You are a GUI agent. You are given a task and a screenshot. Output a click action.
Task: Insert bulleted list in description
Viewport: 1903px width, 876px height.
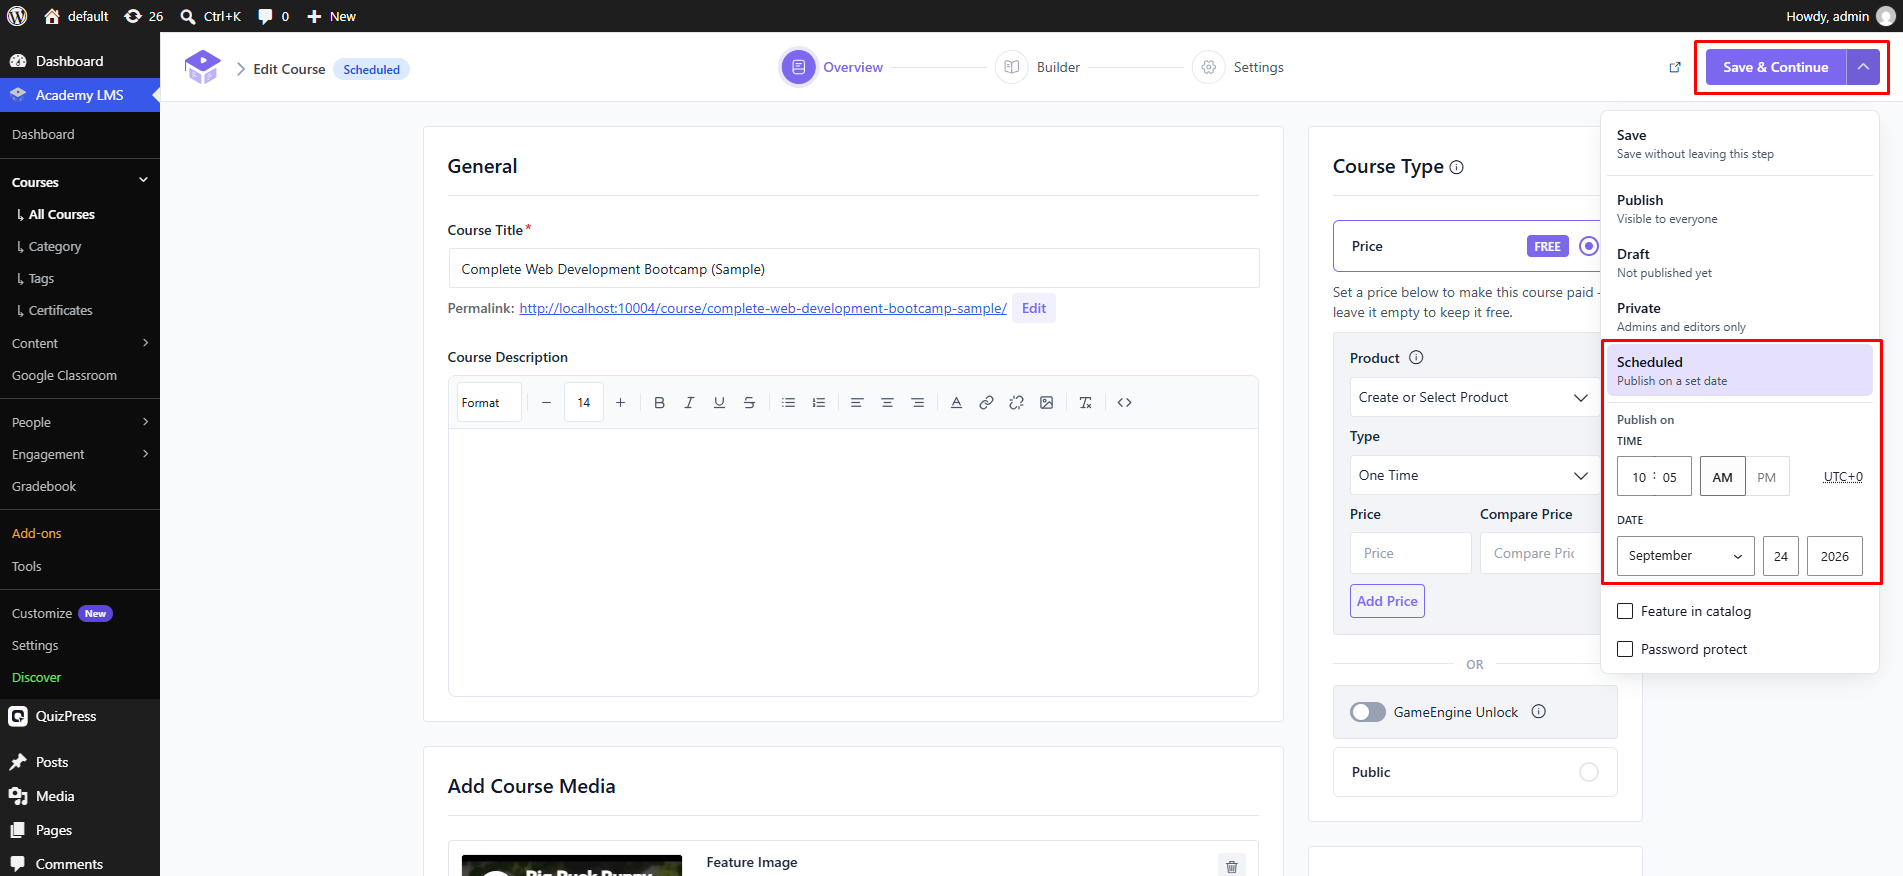(788, 402)
